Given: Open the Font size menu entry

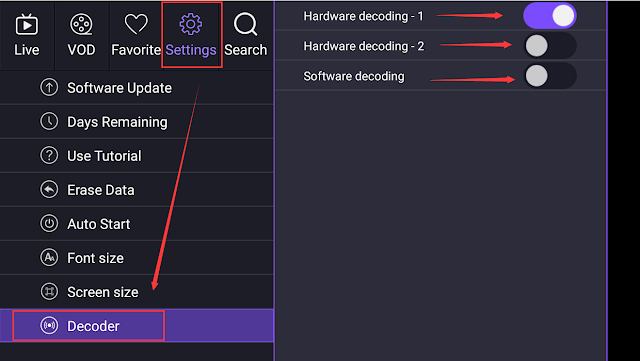Looking at the screenshot, I should click(136, 258).
